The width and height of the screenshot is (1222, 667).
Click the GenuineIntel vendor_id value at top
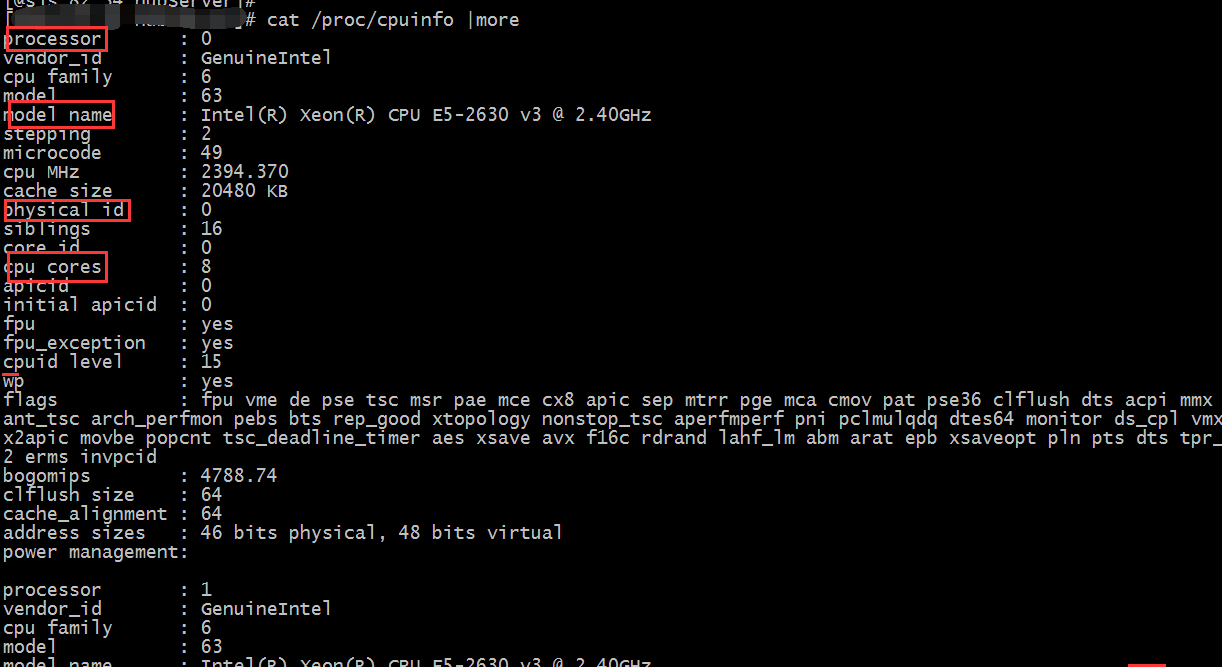(266, 58)
